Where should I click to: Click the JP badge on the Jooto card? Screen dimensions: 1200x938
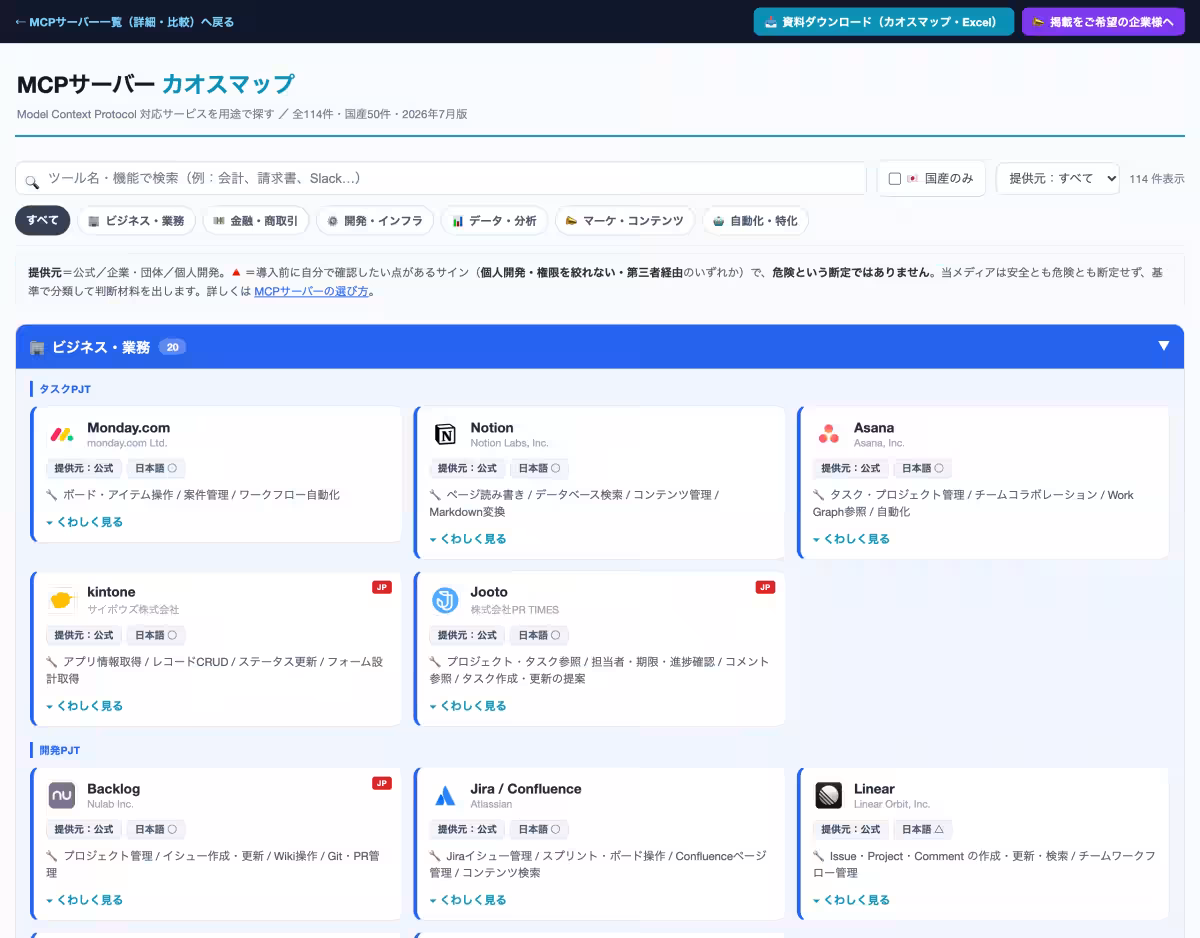765,587
